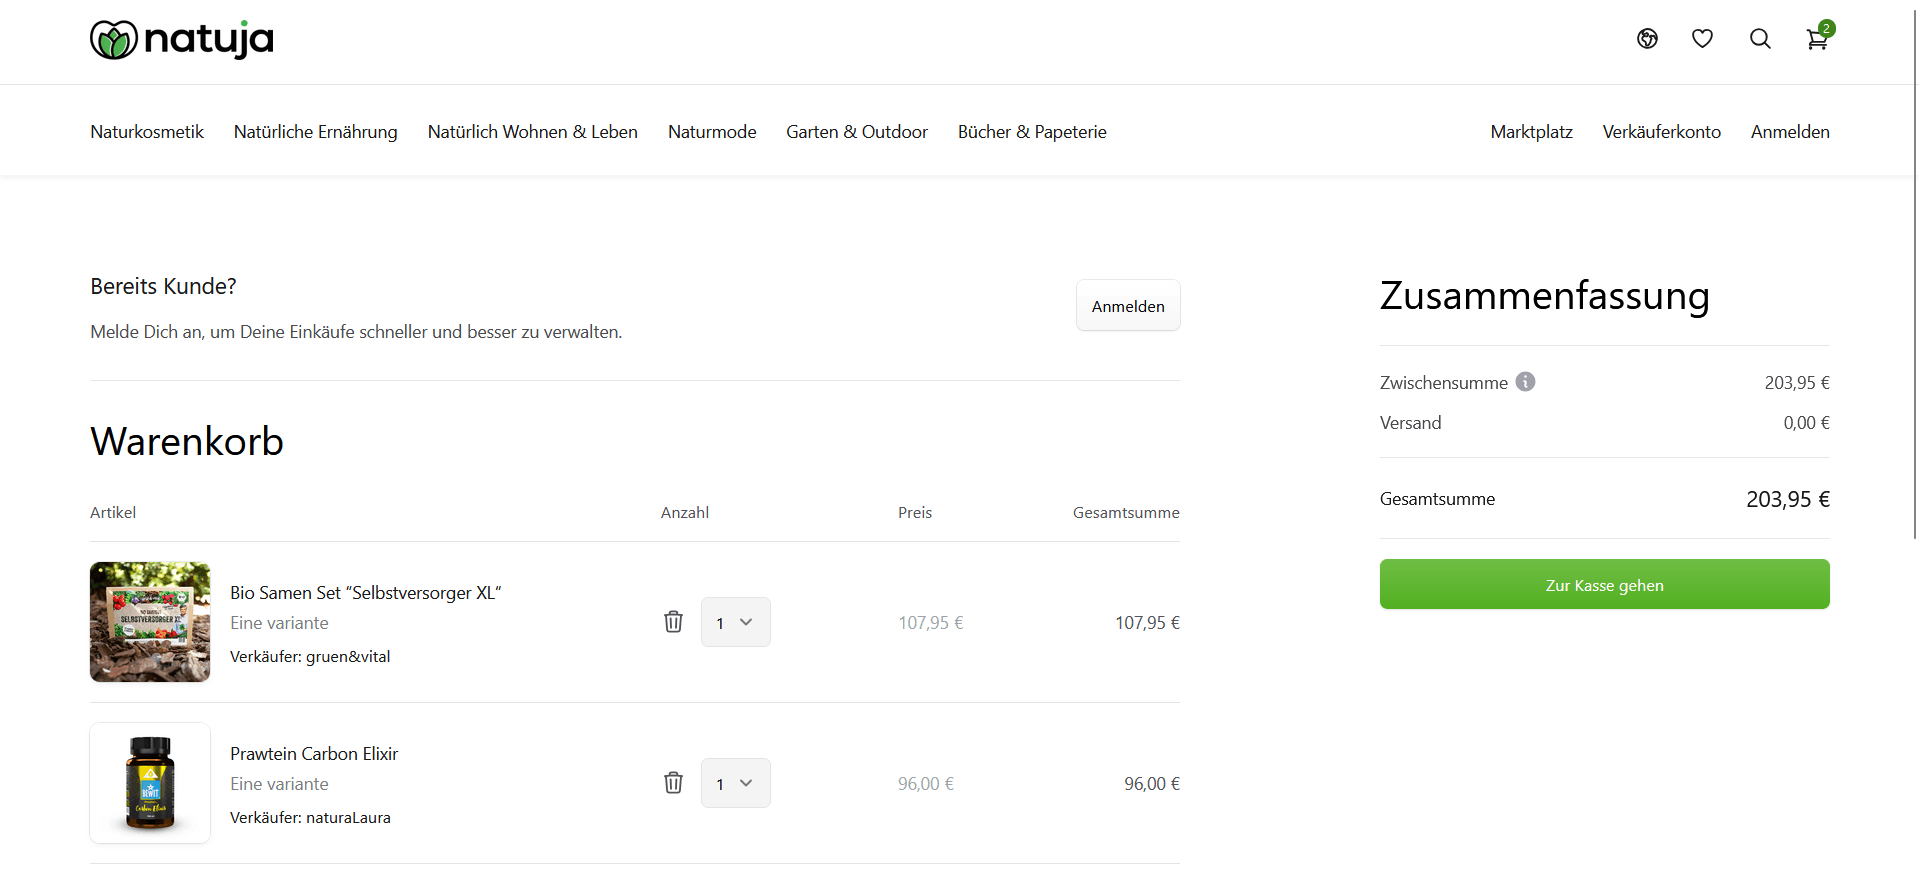Click Zur Kasse gehen button

pos(1605,584)
